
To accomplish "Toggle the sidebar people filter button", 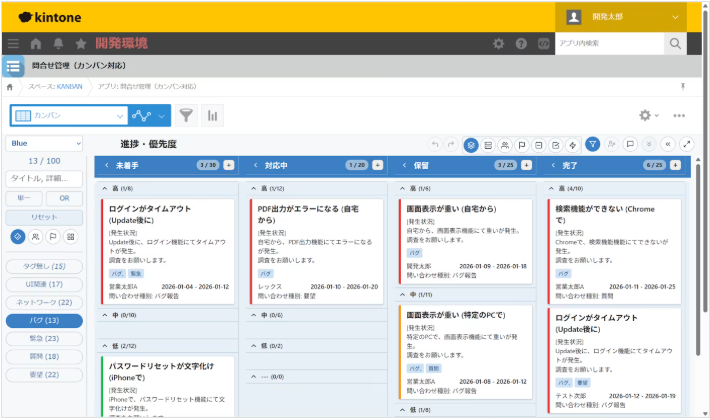I will pos(35,237).
